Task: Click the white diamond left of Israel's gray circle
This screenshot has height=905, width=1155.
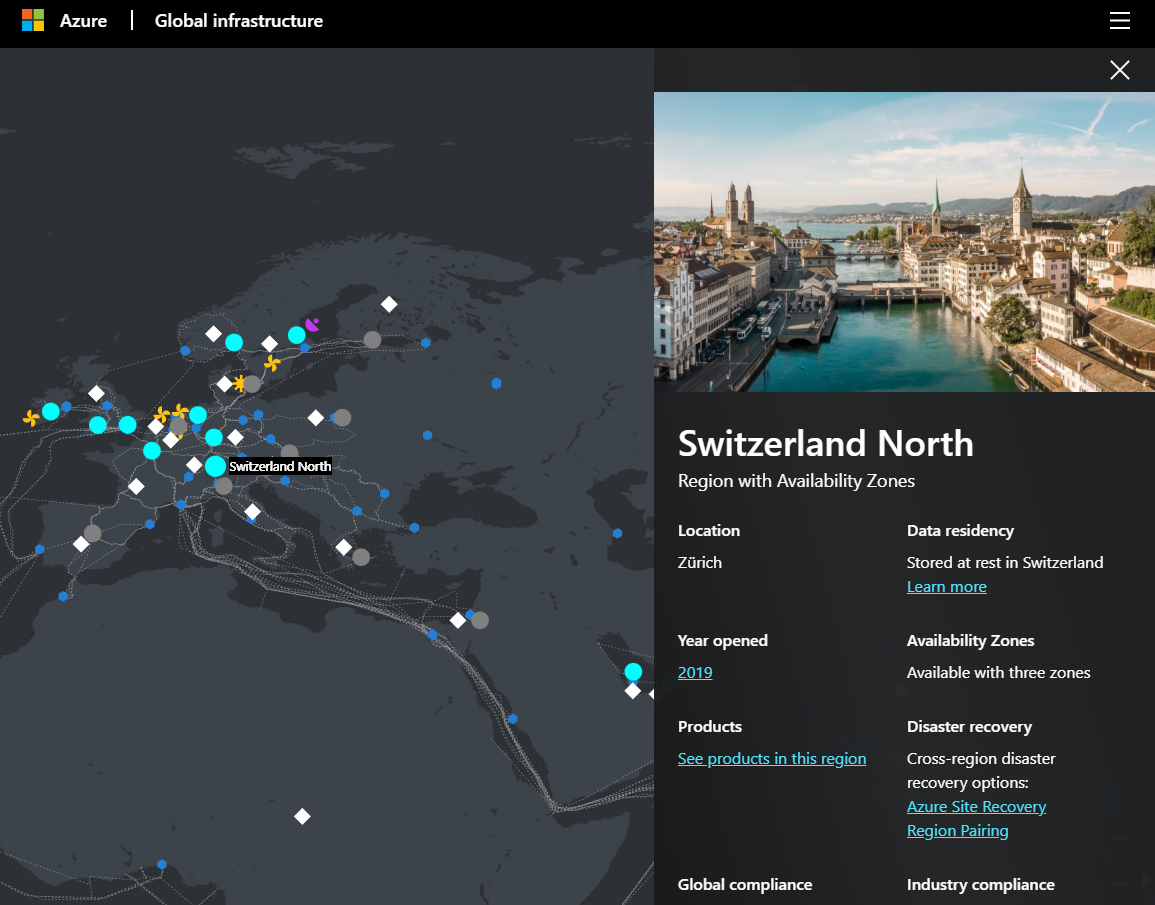Action: (x=458, y=620)
